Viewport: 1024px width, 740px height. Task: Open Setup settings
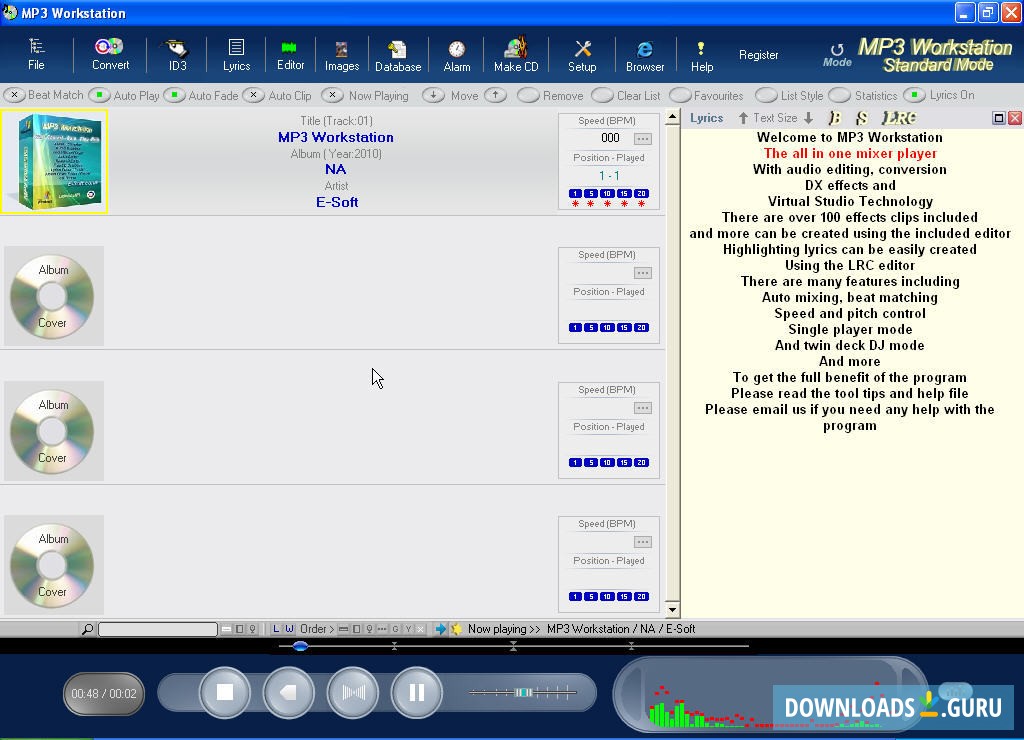click(x=582, y=56)
